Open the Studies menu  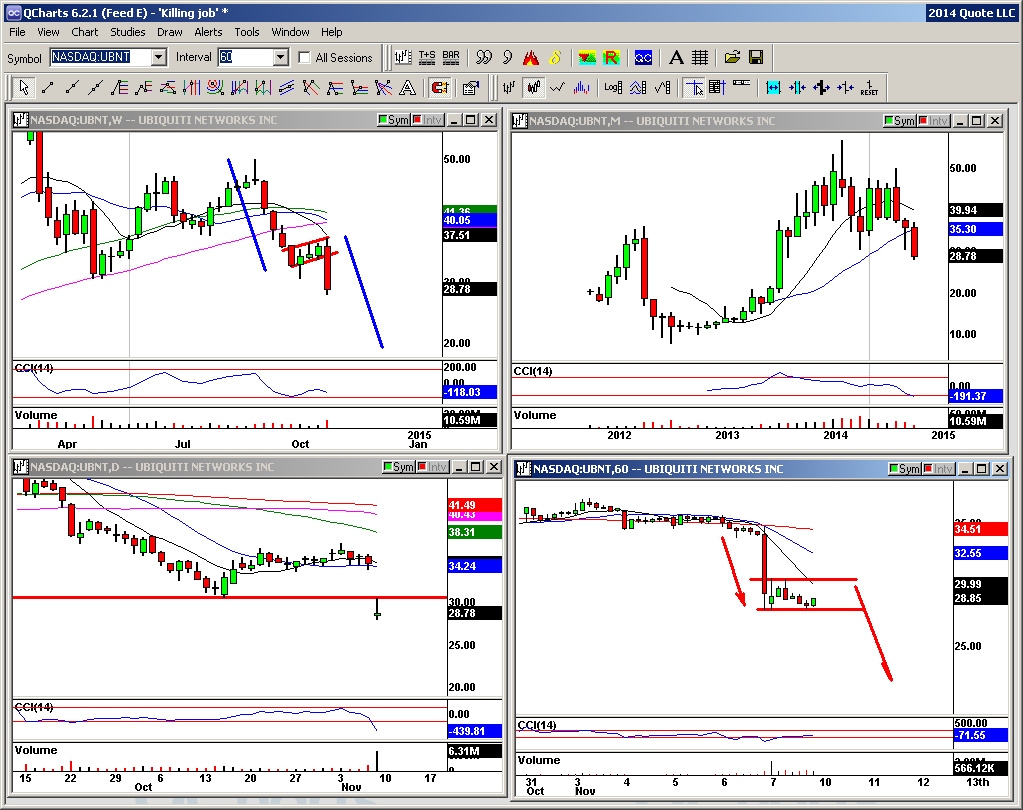click(128, 32)
